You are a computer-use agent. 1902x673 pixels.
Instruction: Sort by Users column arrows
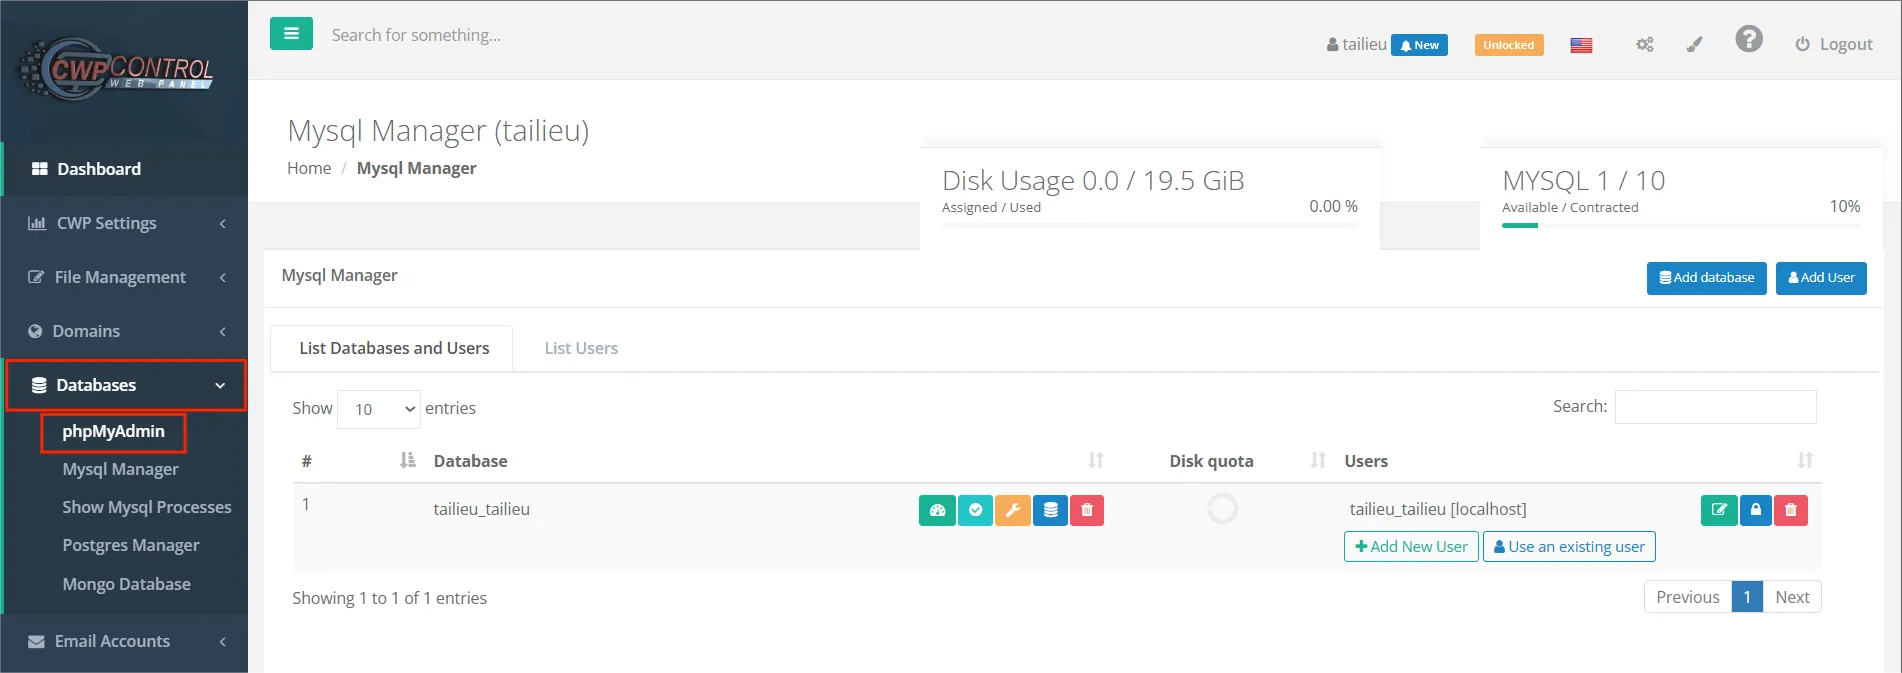(1805, 460)
